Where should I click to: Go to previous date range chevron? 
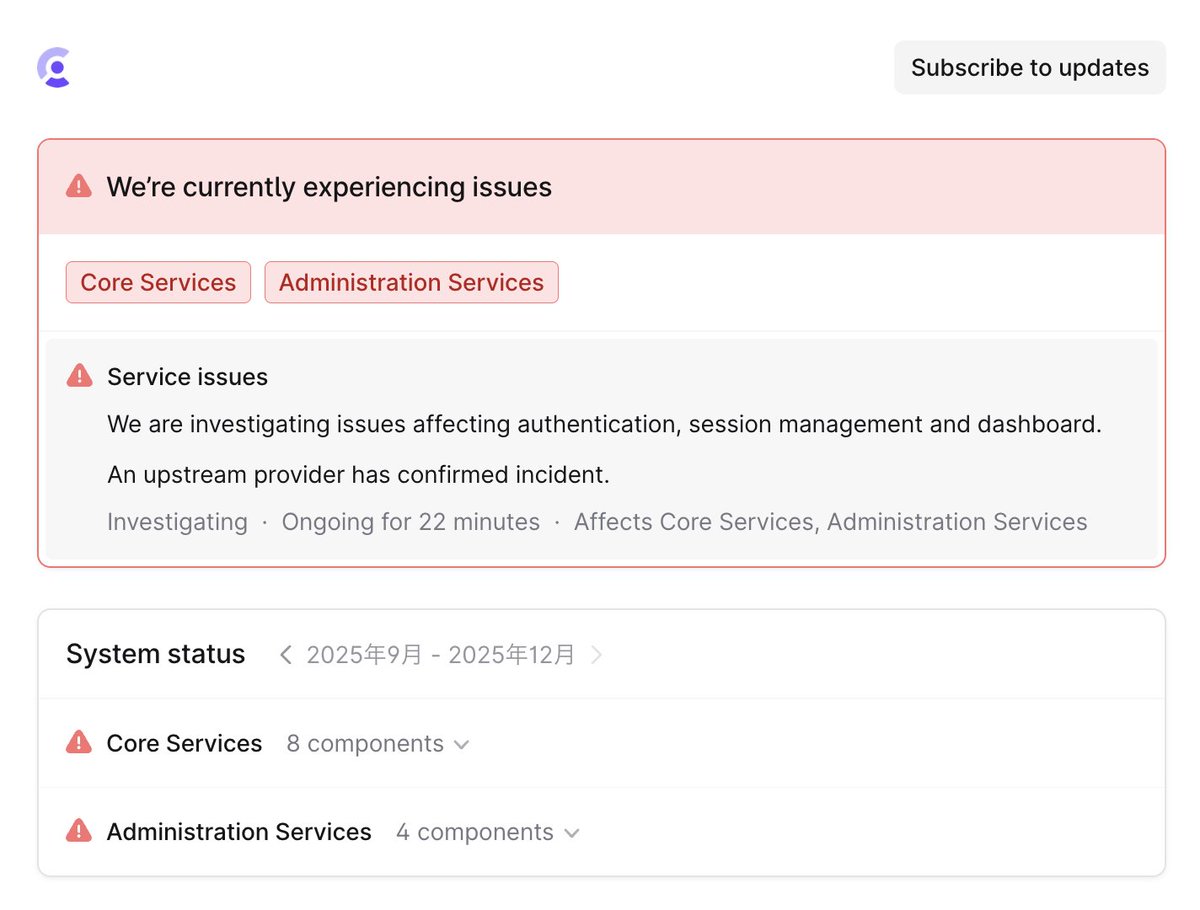(286, 655)
